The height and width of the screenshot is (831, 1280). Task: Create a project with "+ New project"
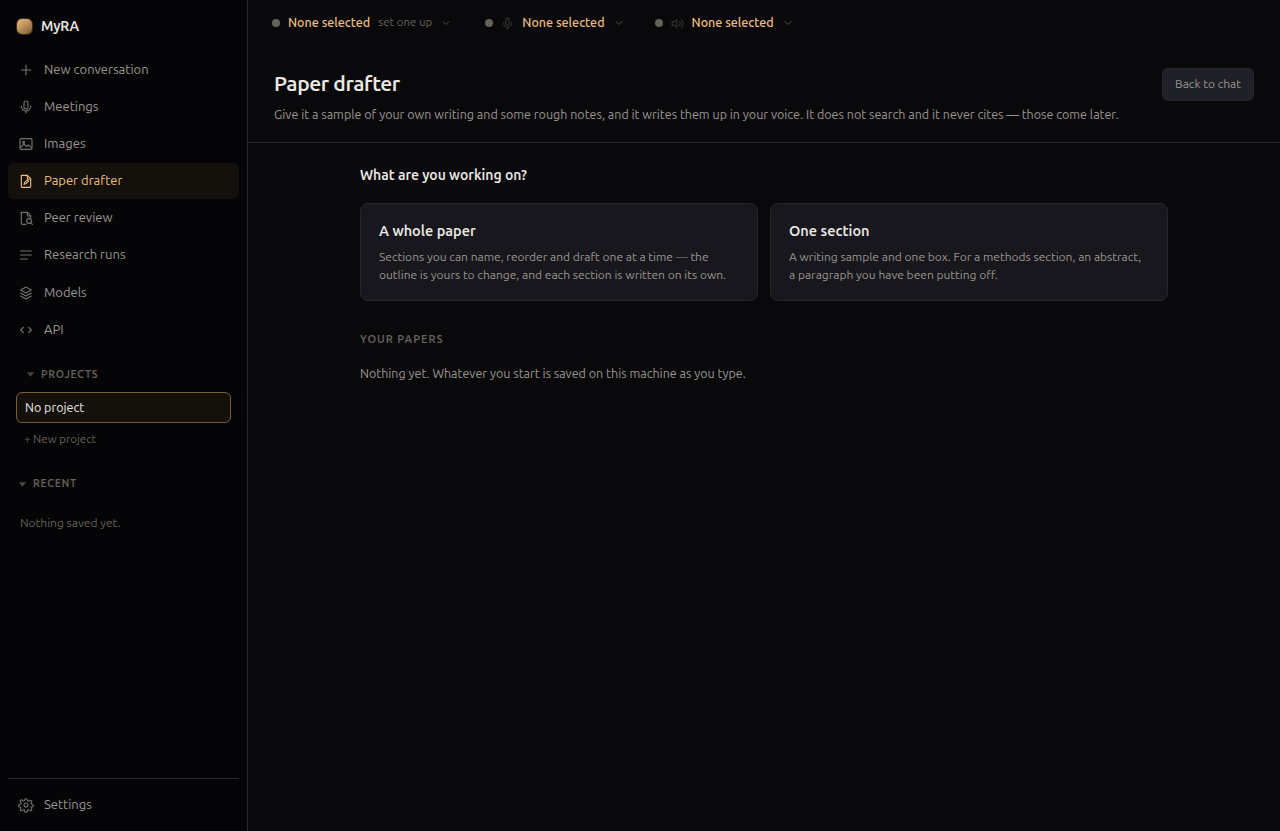pyautogui.click(x=60, y=439)
